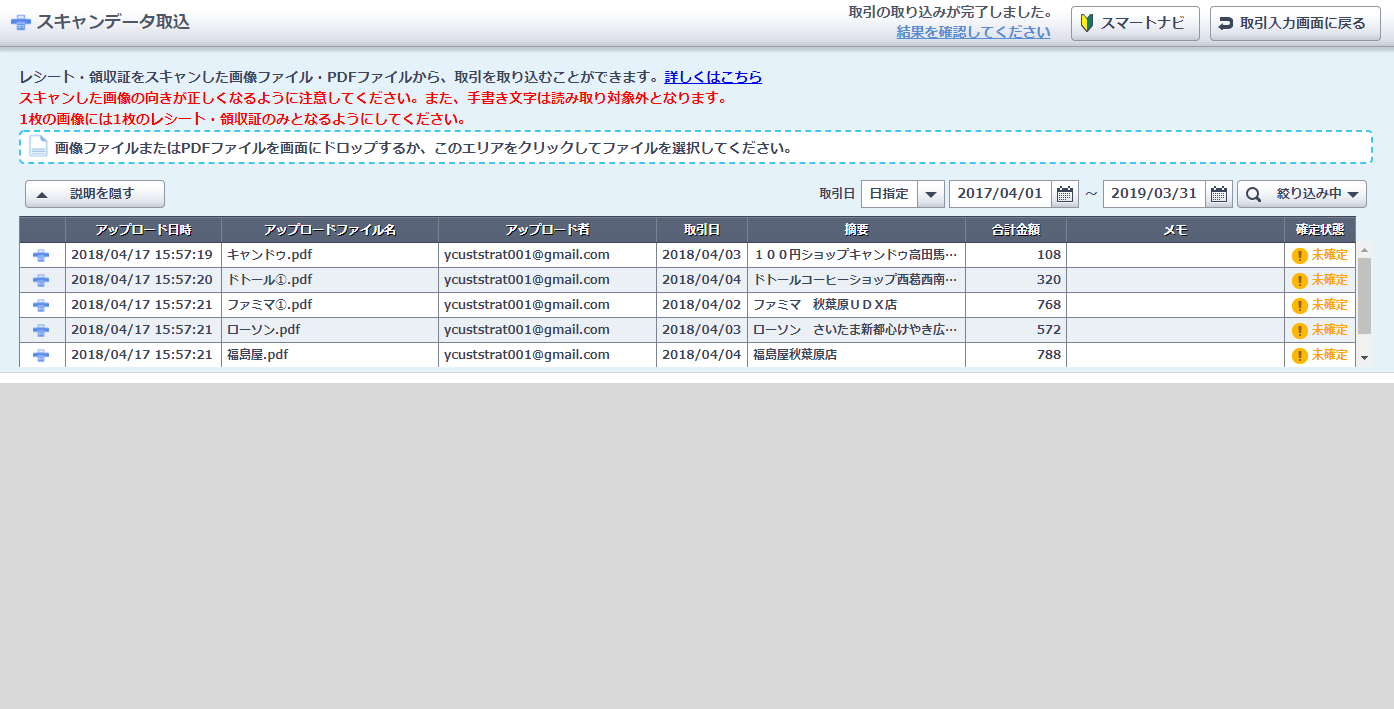
Task: Click transaction date 2018/04/02
Action: pyautogui.click(x=702, y=305)
